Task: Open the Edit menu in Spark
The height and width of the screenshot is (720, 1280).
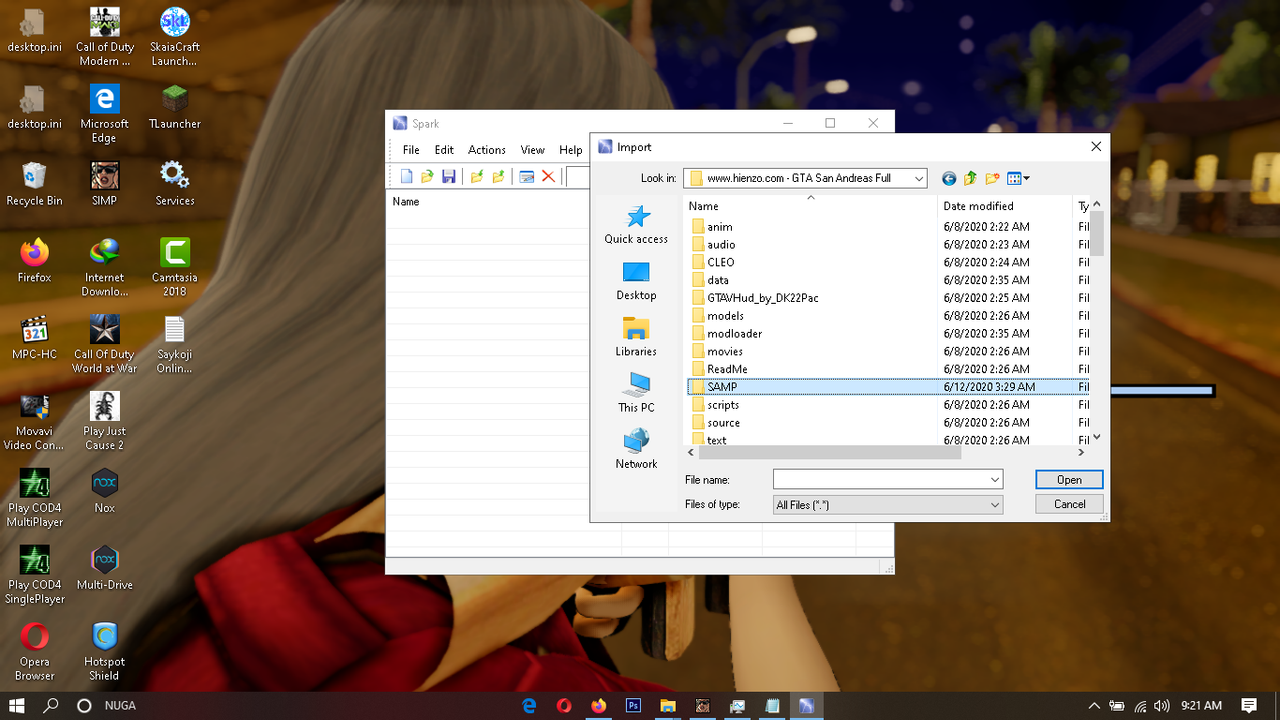Action: point(444,150)
